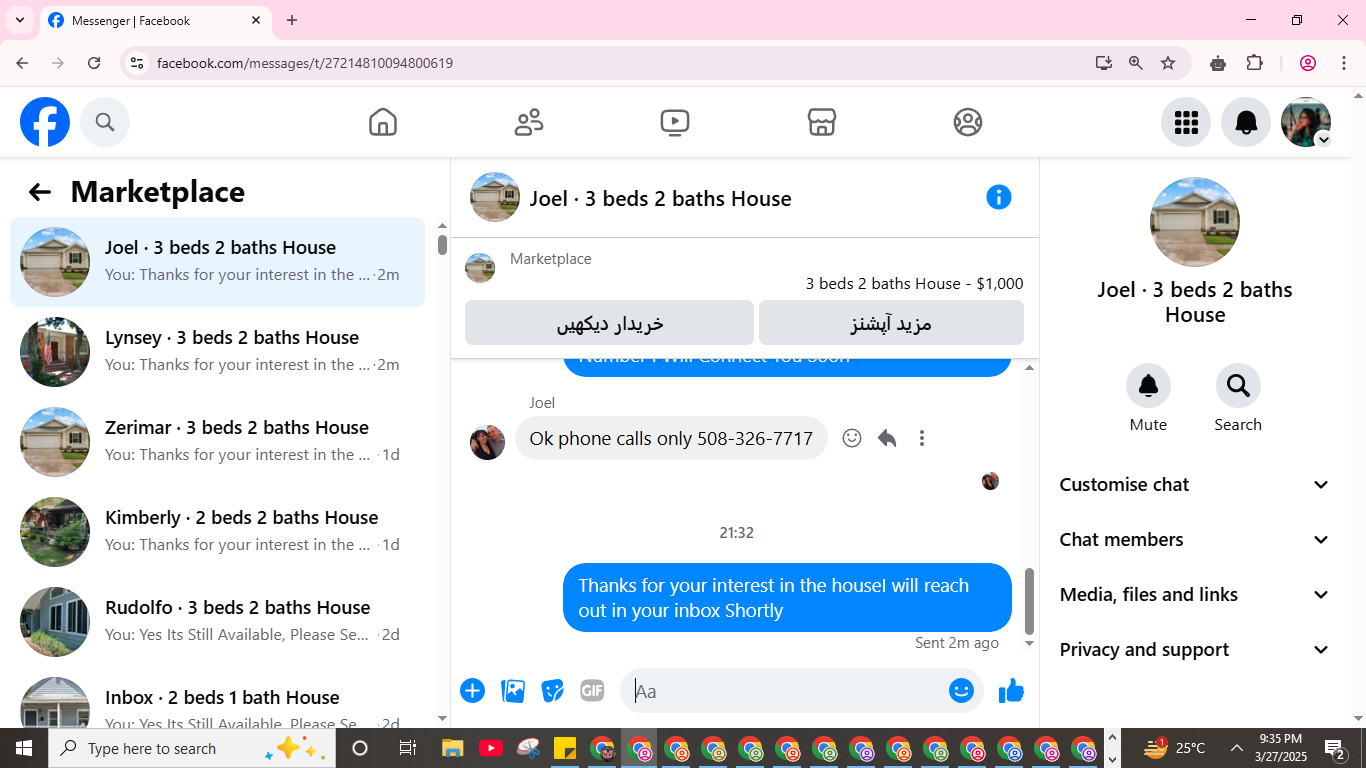Open Lynsey's 3 beds 2 baths House chat
The height and width of the screenshot is (768, 1366).
point(217,352)
